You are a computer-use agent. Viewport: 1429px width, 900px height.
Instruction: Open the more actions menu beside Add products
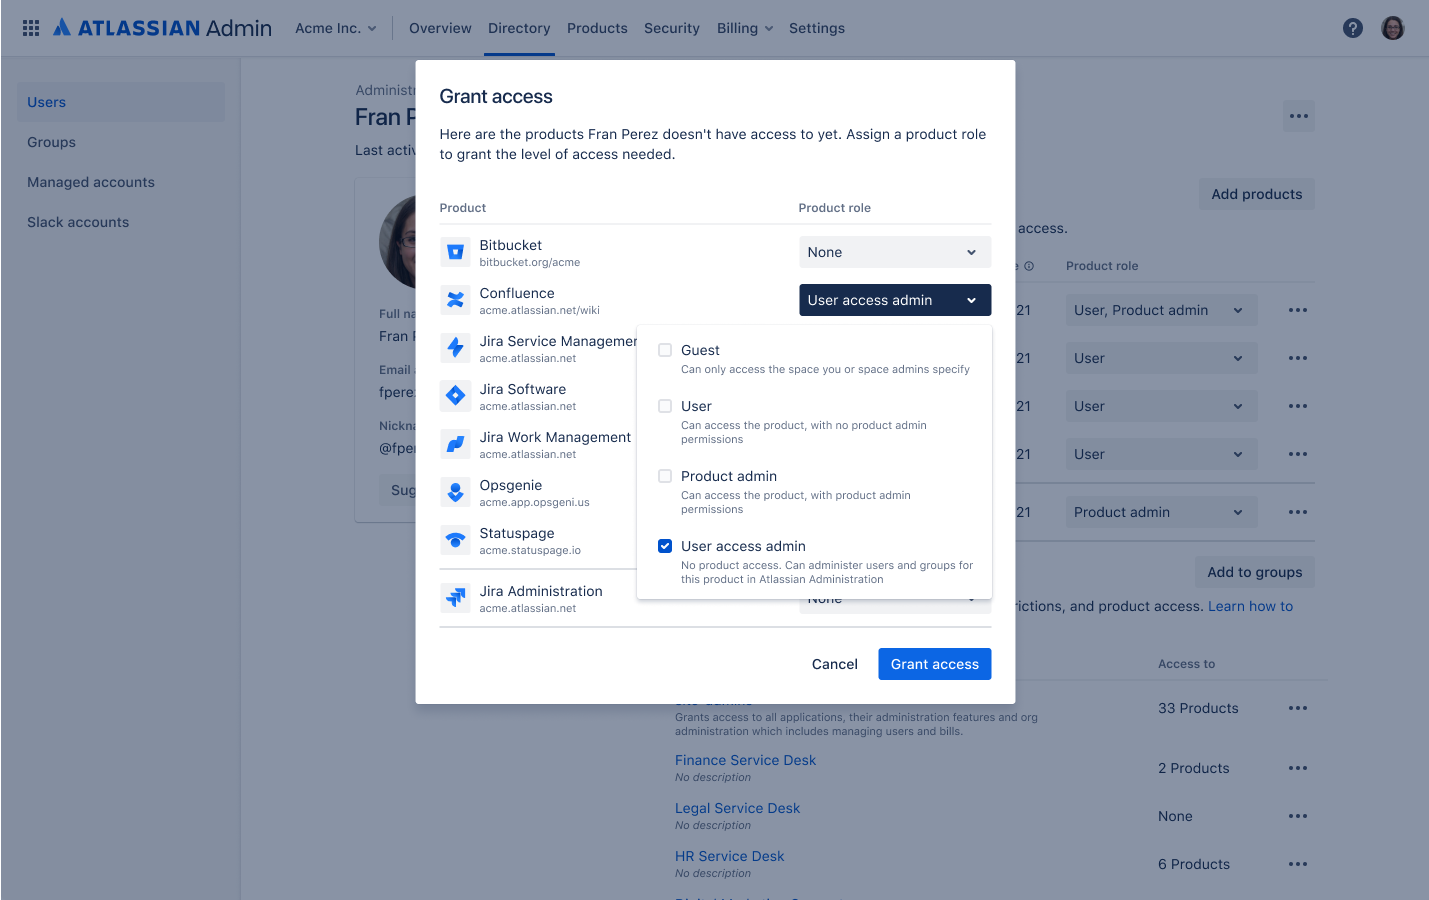pyautogui.click(x=1299, y=116)
